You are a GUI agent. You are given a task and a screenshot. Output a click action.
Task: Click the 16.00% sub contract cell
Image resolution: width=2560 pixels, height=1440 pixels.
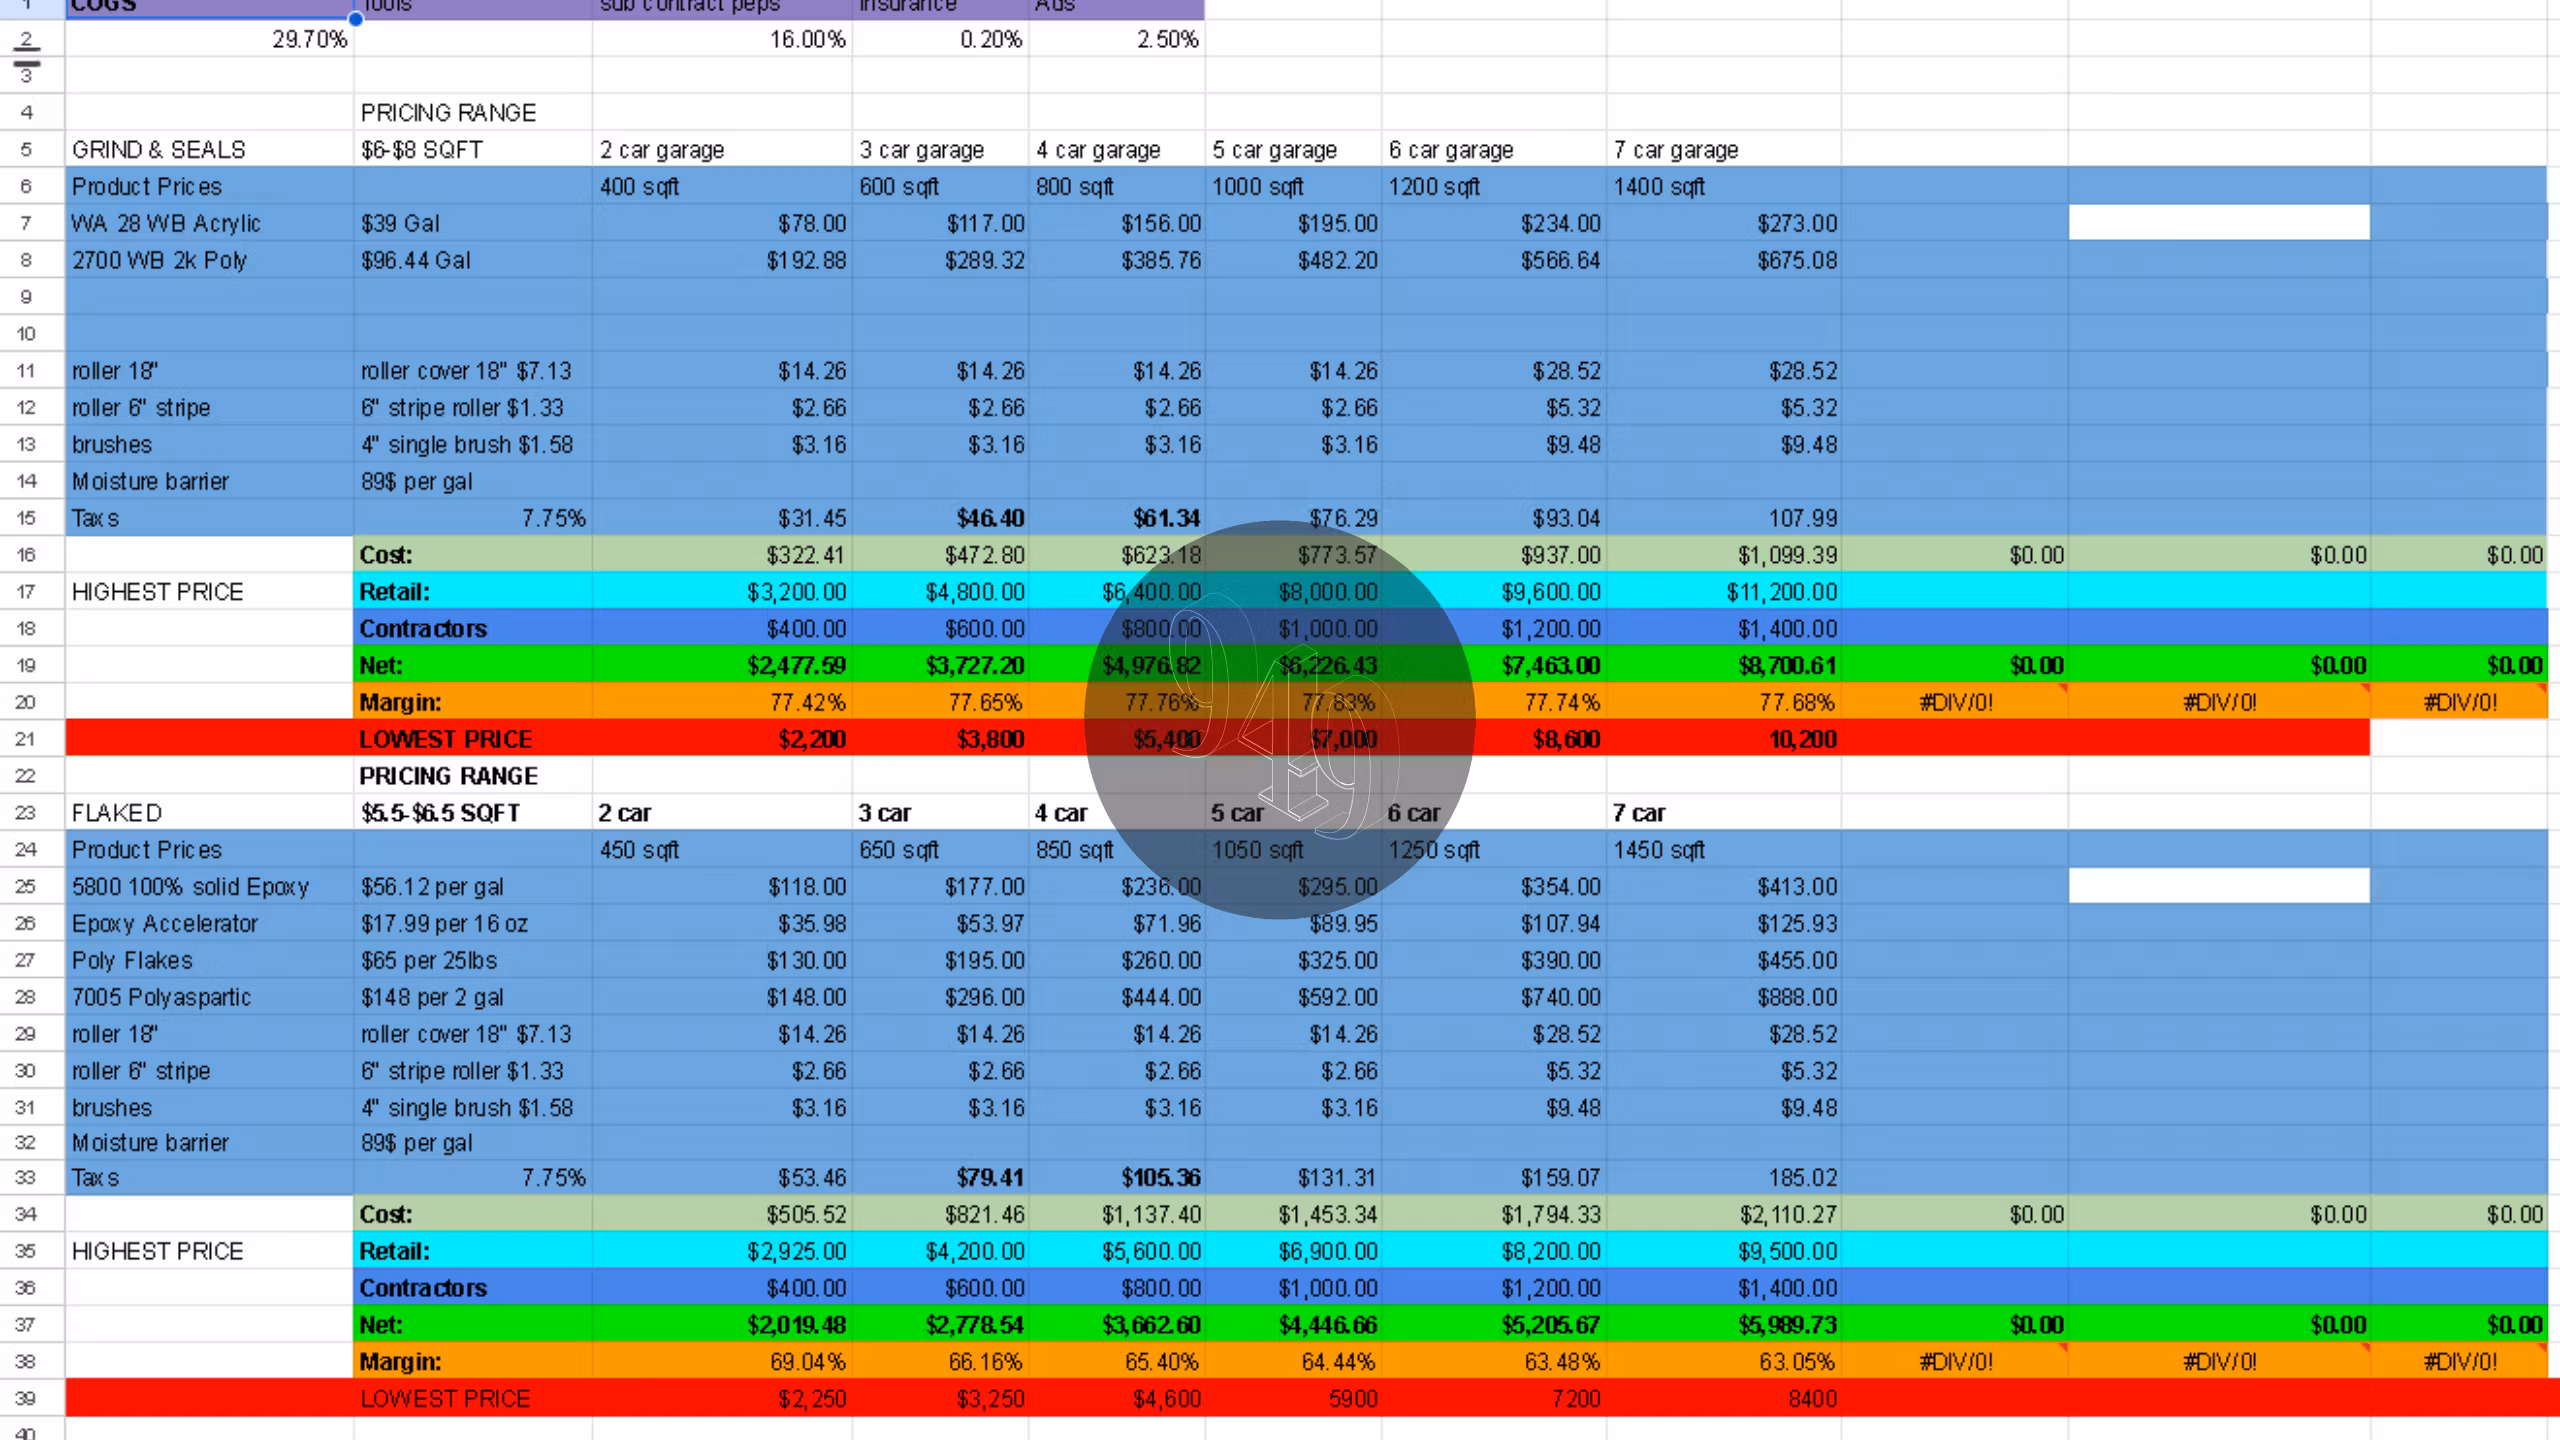[x=722, y=39]
